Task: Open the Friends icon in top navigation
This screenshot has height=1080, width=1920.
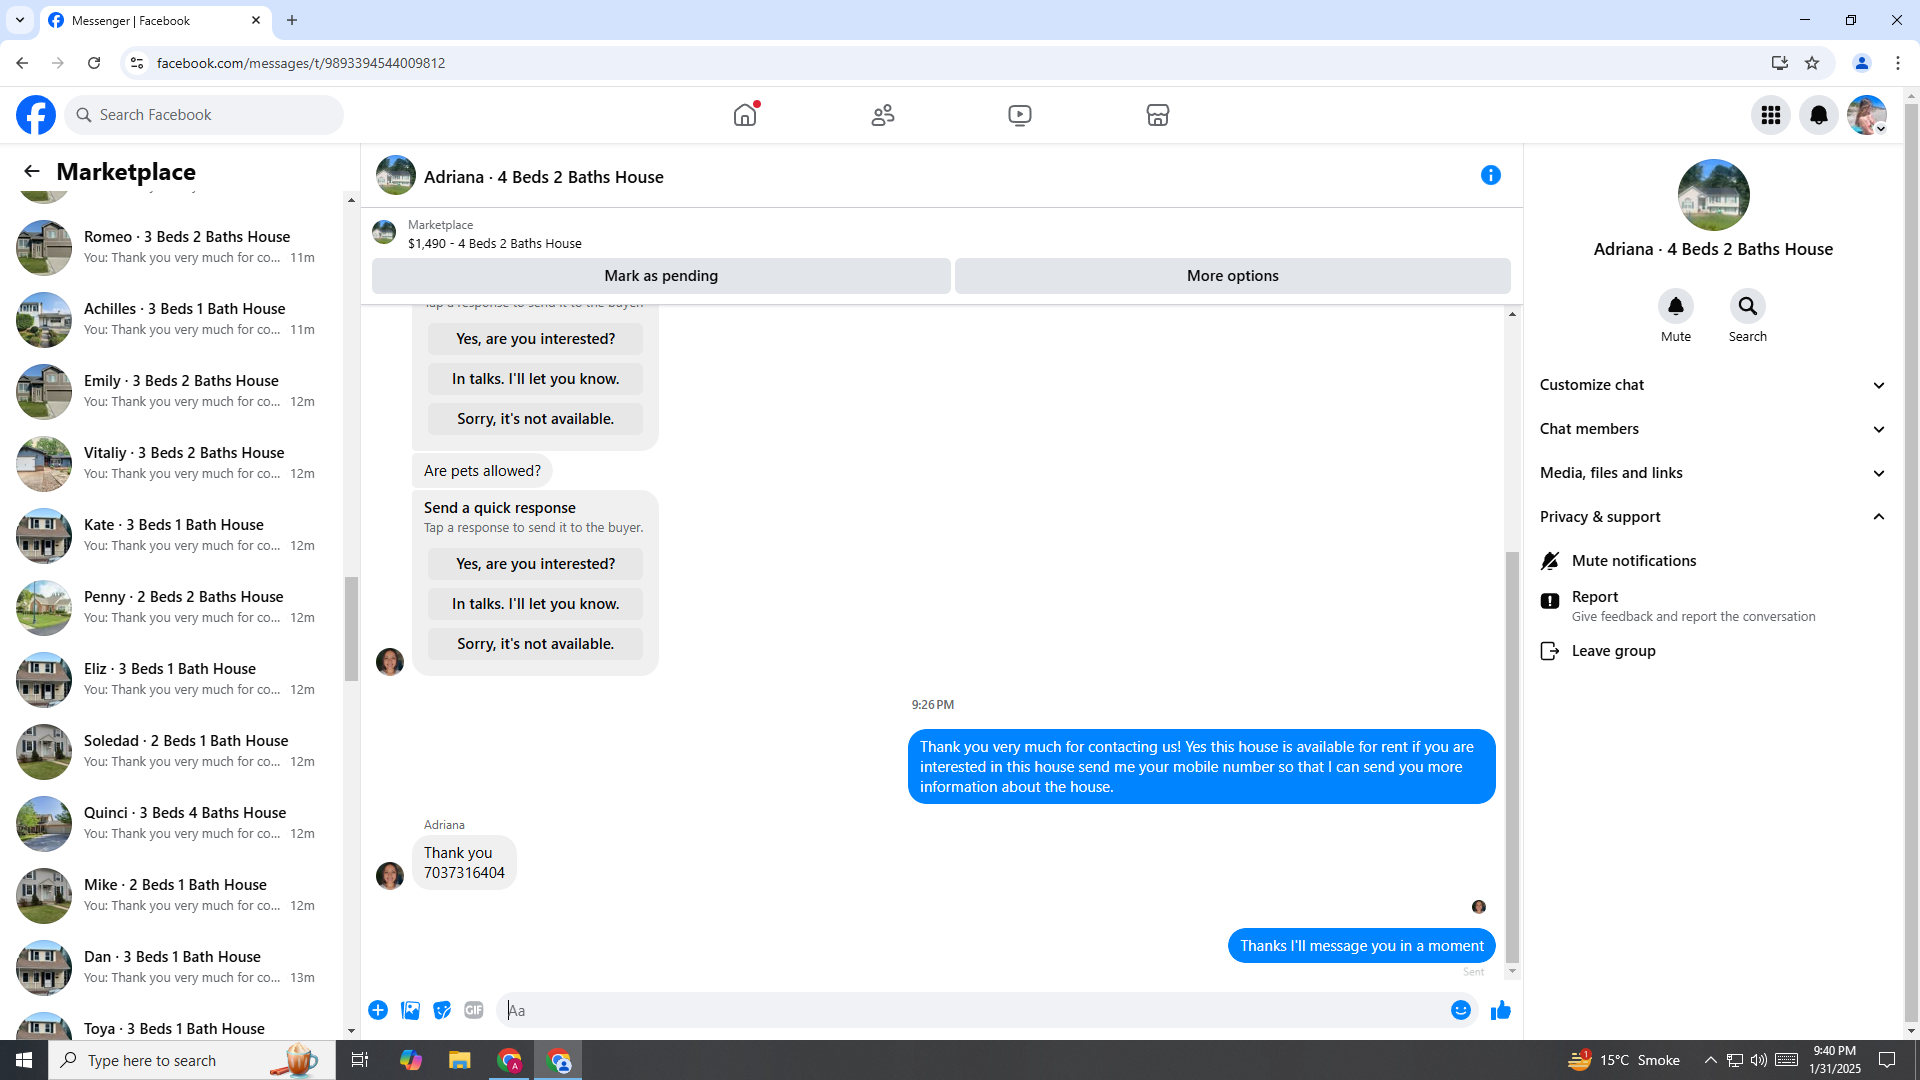Action: coord(883,115)
